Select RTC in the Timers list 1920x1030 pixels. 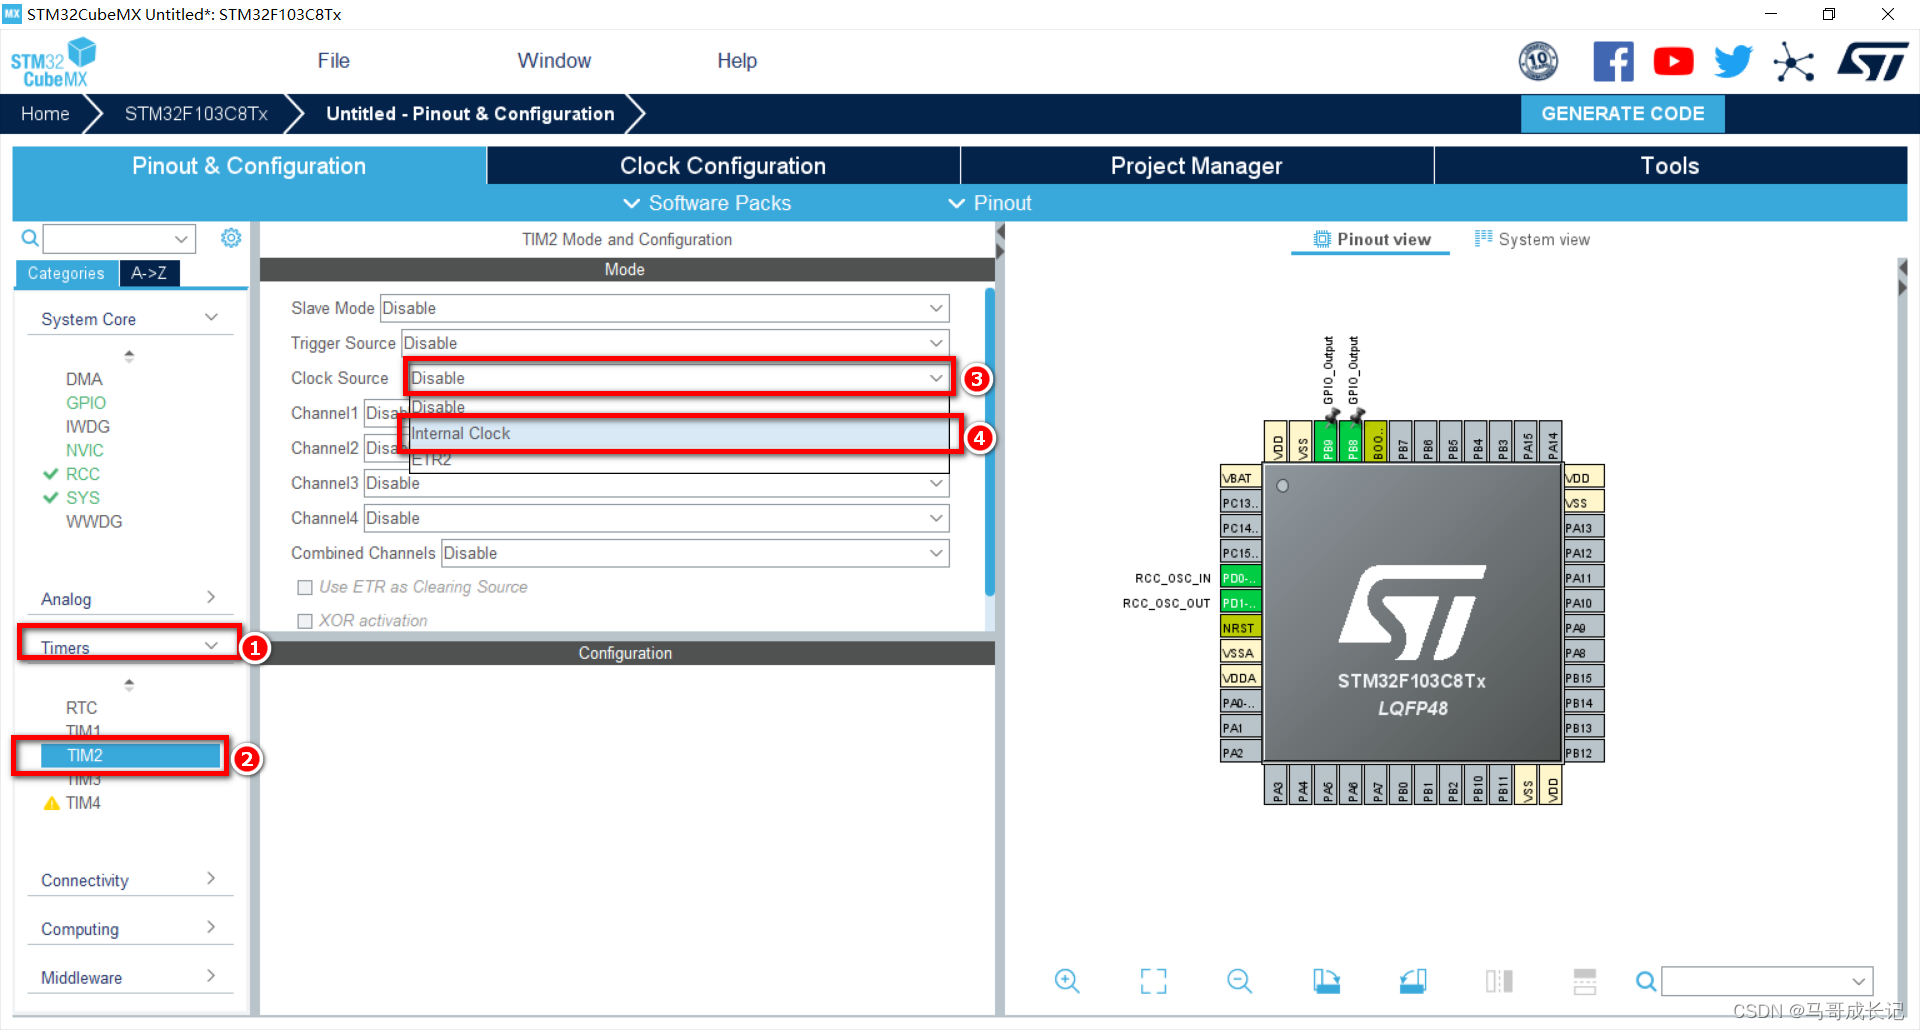[x=81, y=708]
